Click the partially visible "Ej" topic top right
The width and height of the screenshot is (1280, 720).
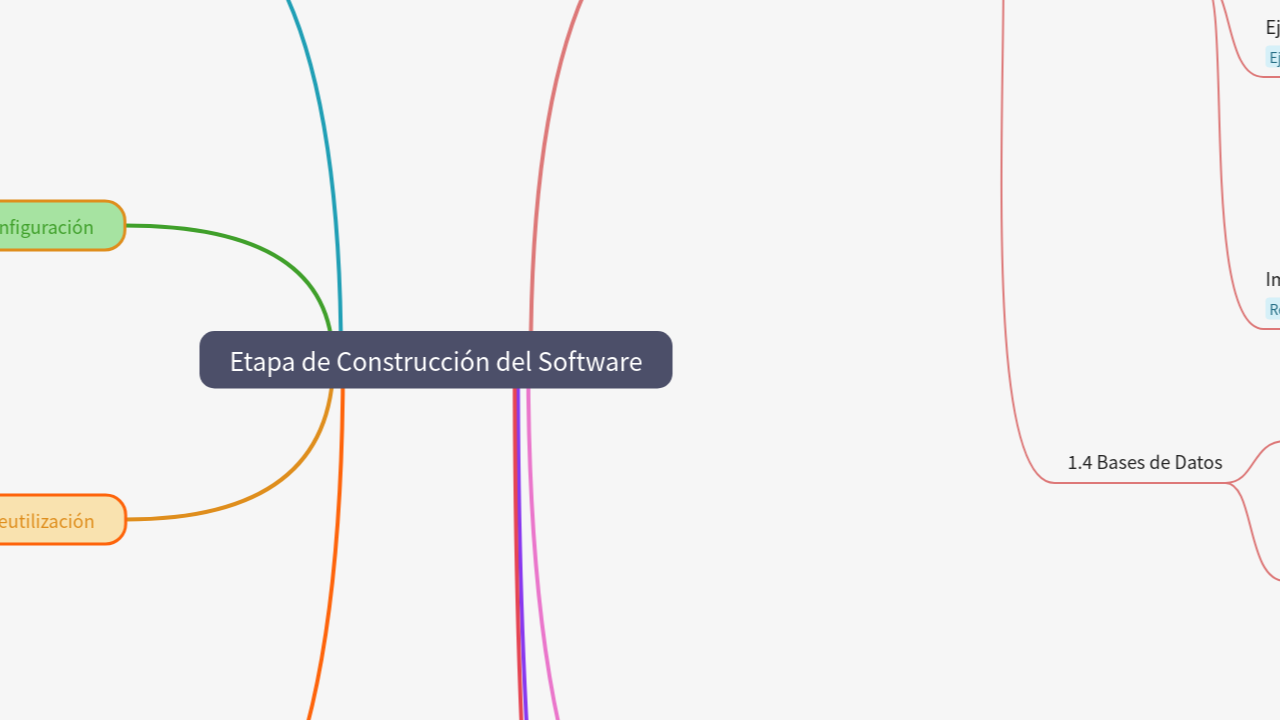(x=1272, y=27)
